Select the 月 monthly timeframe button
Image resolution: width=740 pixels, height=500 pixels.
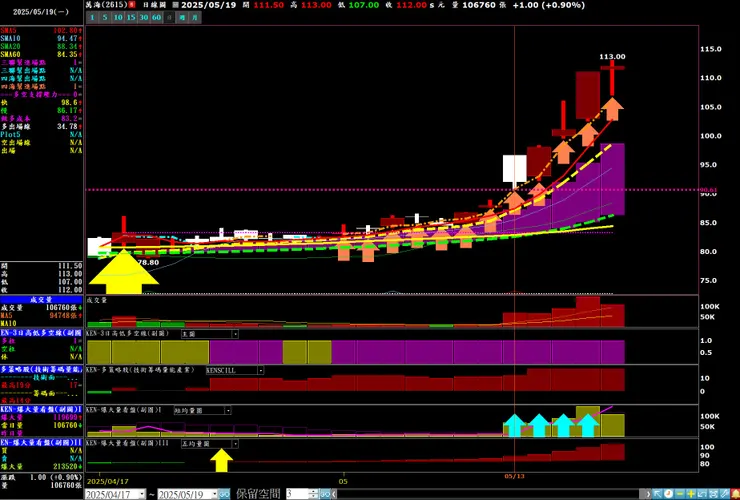point(195,17)
